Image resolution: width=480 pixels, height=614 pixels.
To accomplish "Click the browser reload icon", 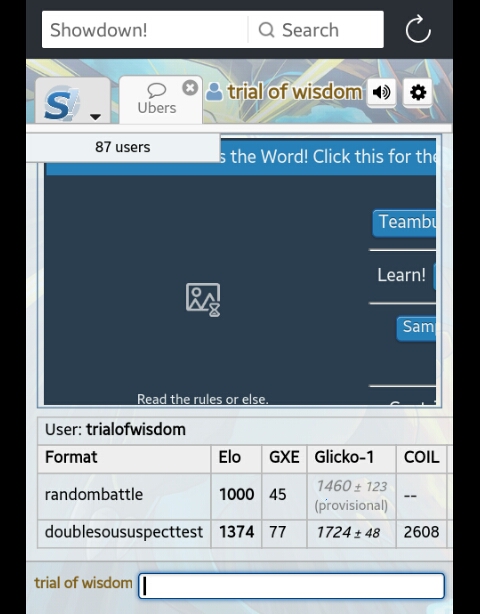I will click(x=418, y=29).
